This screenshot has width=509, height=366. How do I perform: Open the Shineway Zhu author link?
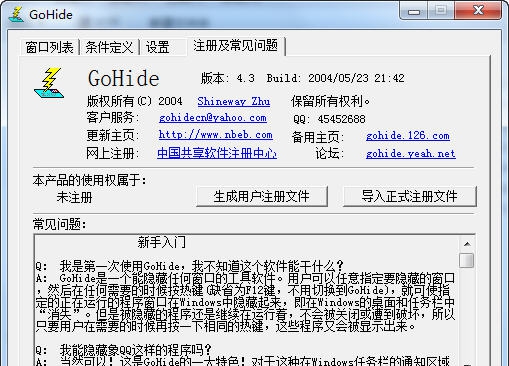pos(234,101)
